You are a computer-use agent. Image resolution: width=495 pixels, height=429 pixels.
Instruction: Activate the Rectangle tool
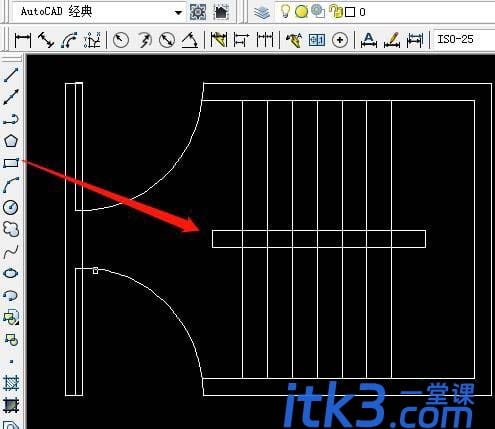pos(11,163)
